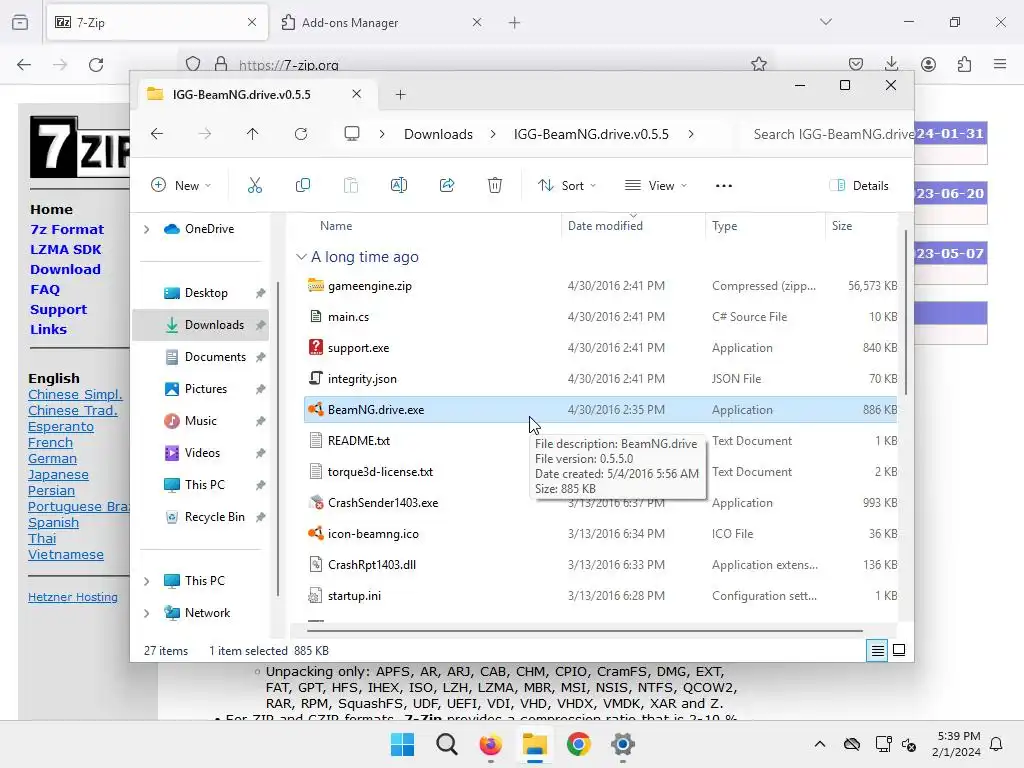The image size is (1024, 768).
Task: Expand the This PC tree node chevron
Action: [x=147, y=581]
